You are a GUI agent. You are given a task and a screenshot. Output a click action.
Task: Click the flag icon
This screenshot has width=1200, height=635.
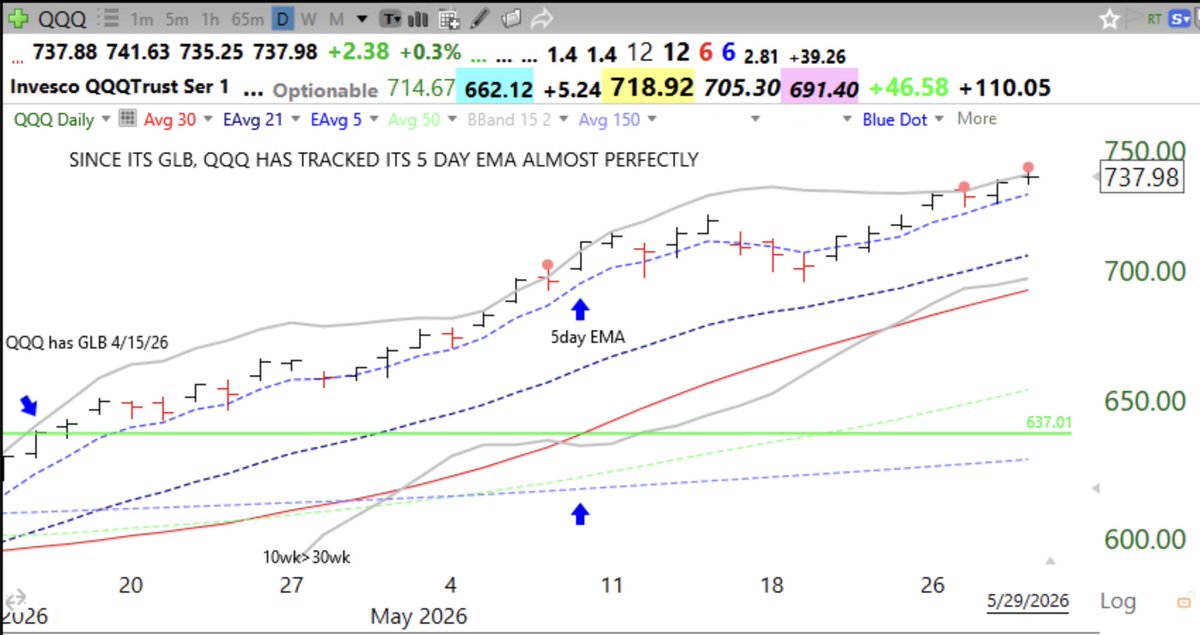(1133, 19)
